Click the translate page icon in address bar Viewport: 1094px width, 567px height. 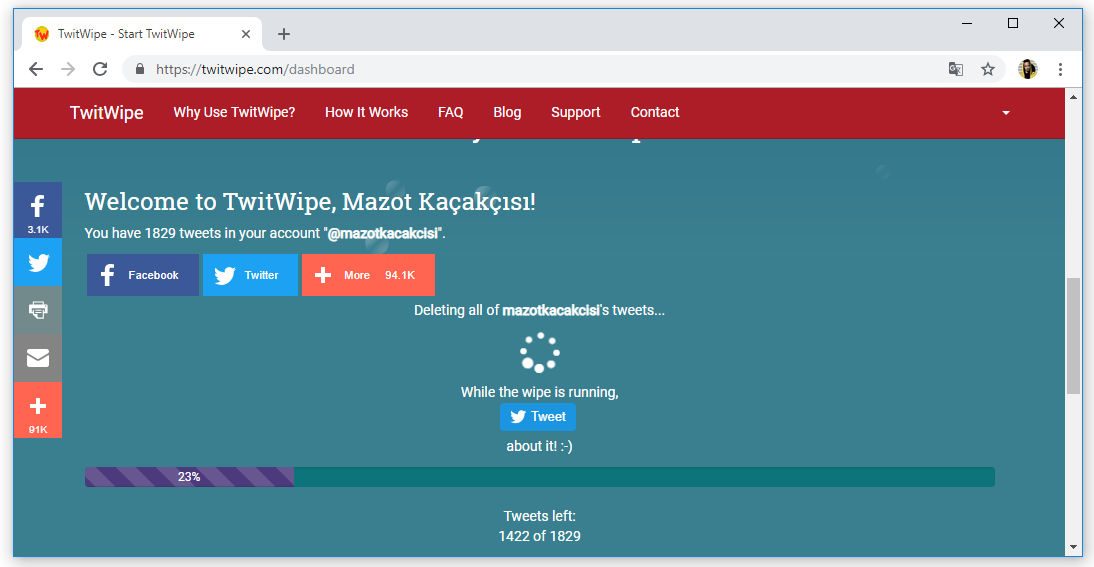point(956,69)
